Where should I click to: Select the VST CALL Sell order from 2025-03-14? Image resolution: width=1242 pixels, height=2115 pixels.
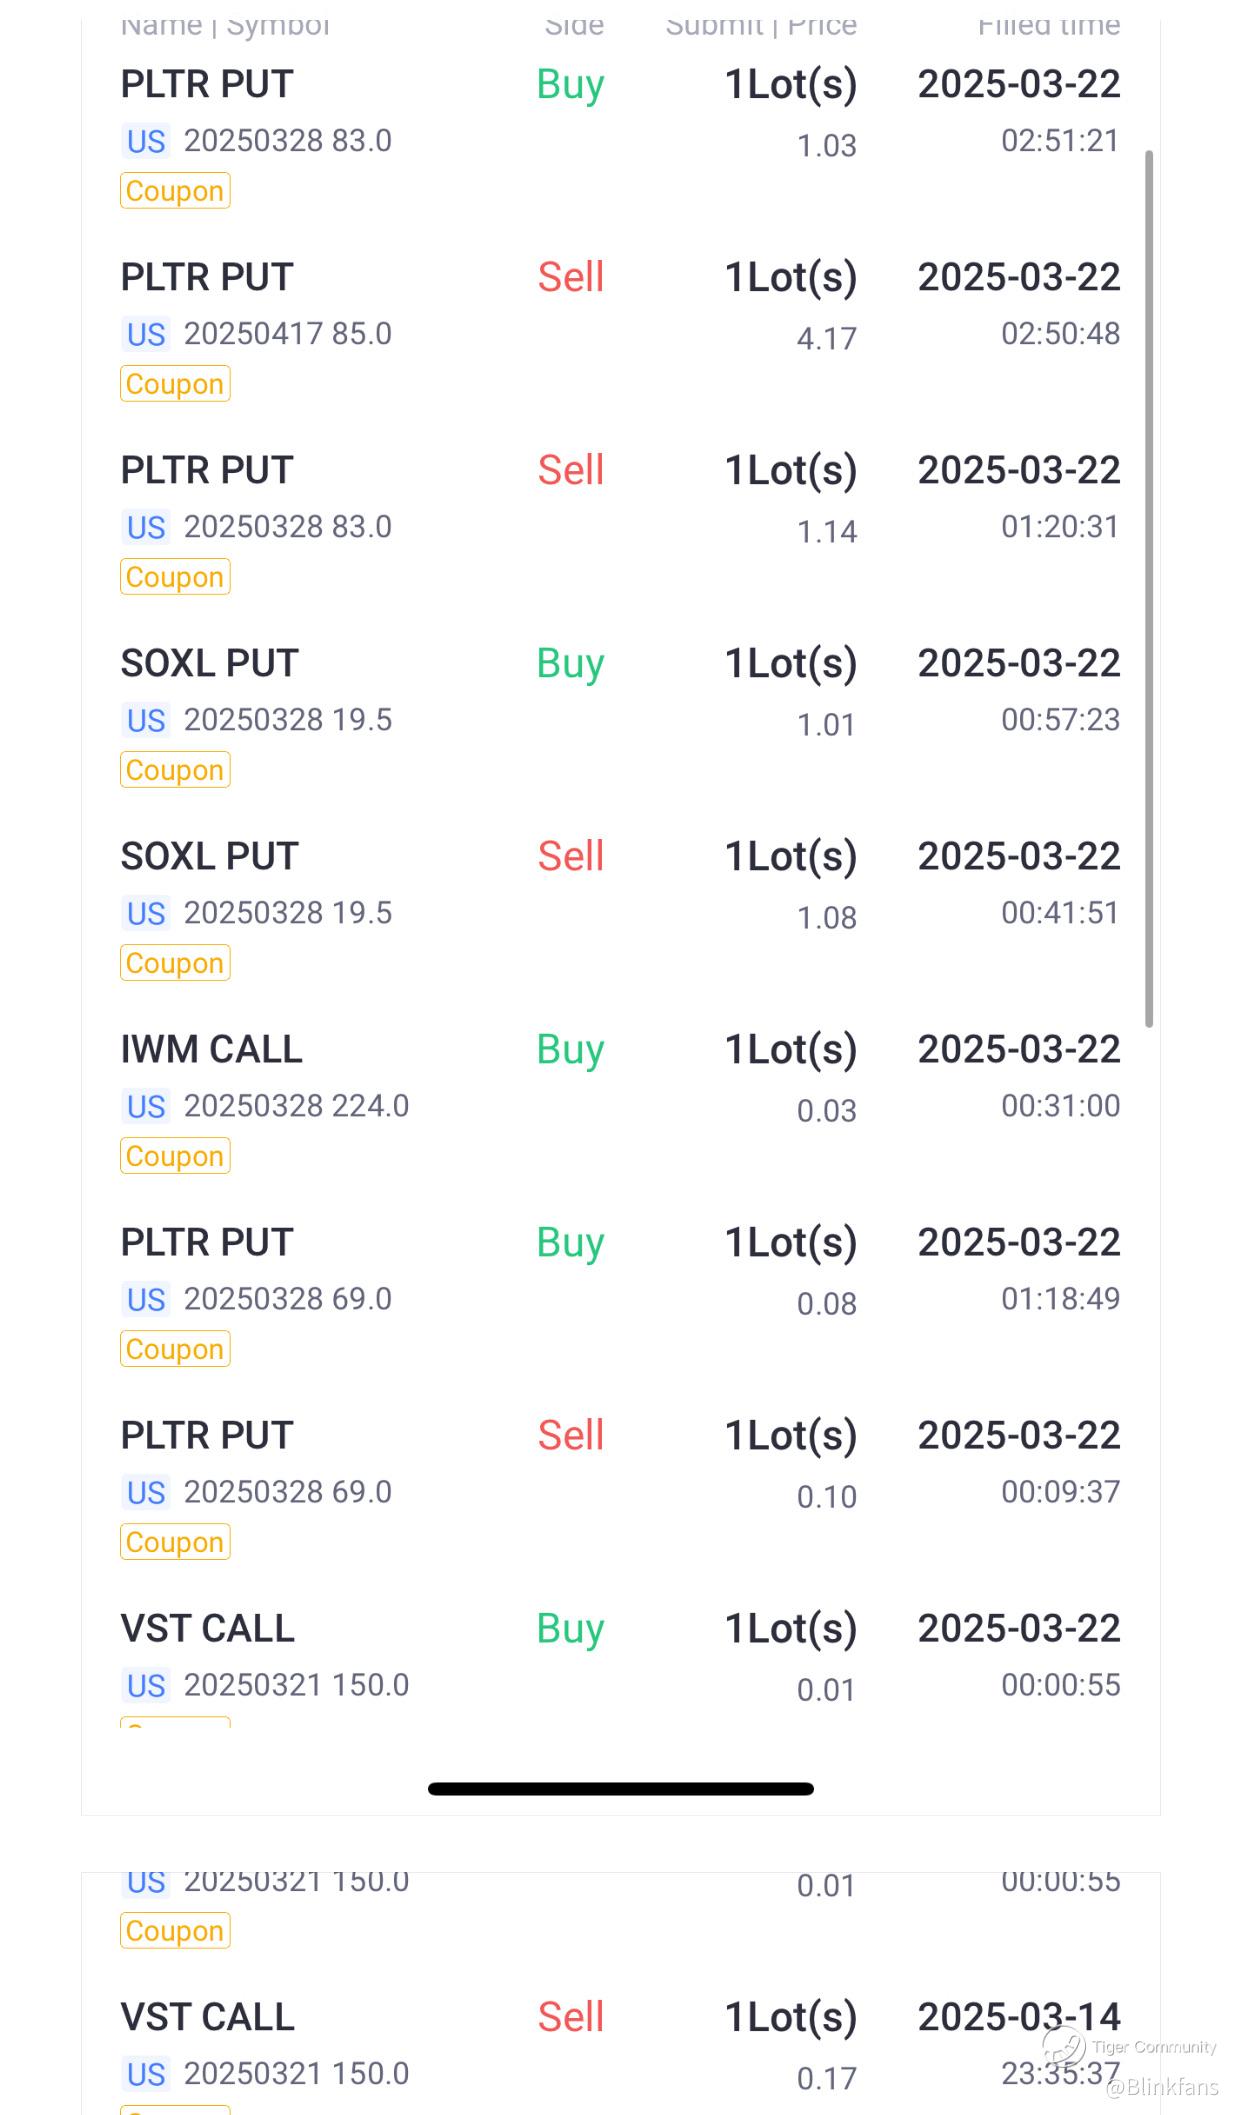[x=208, y=2017]
